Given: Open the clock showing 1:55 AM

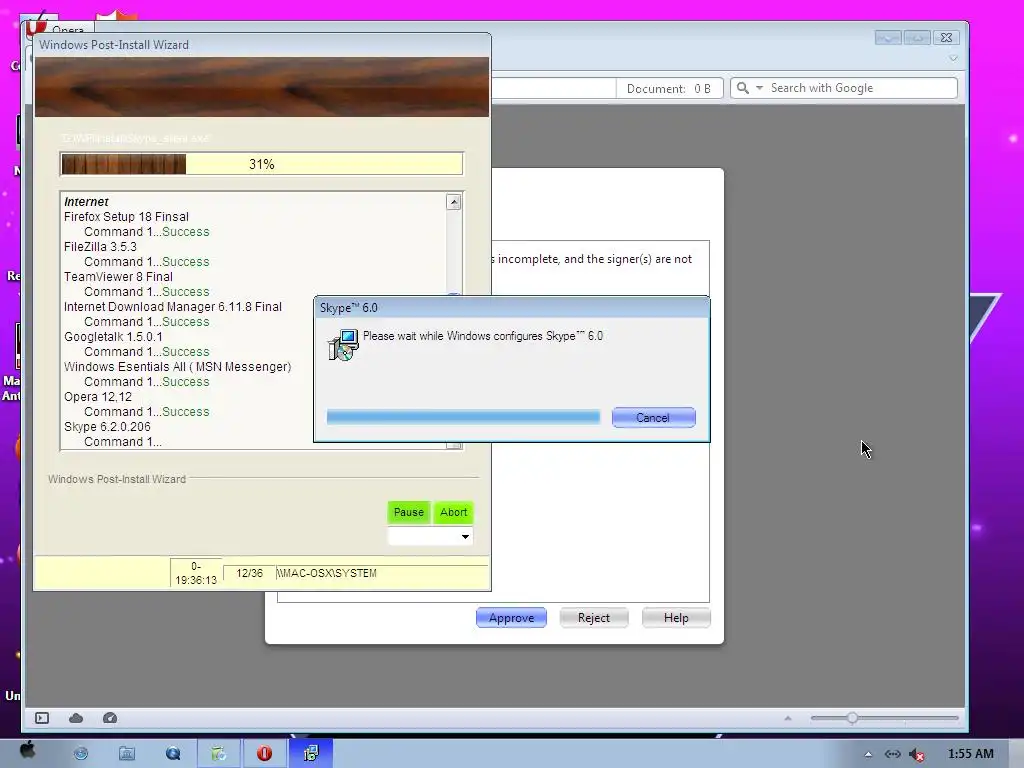Looking at the screenshot, I should coord(970,754).
